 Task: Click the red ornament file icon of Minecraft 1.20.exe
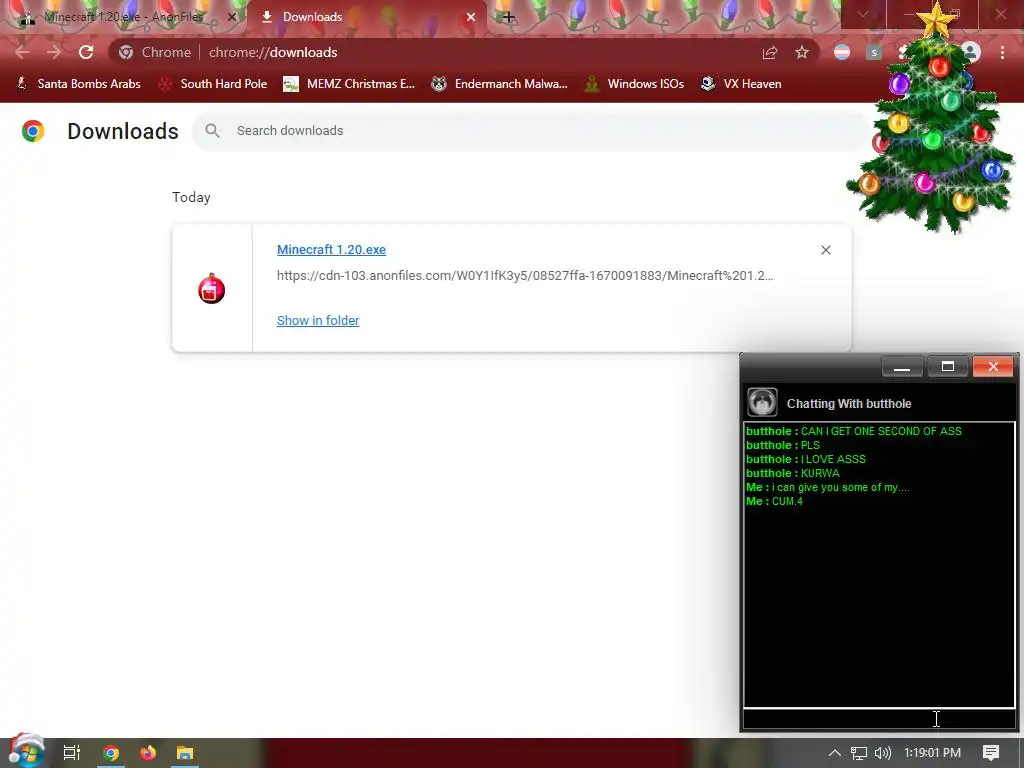pyautogui.click(x=212, y=289)
